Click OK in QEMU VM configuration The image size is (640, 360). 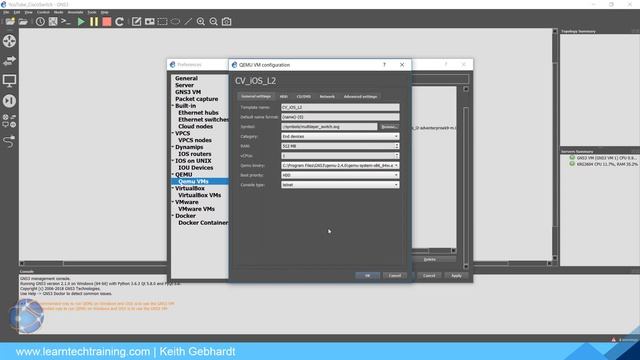pyautogui.click(x=367, y=276)
